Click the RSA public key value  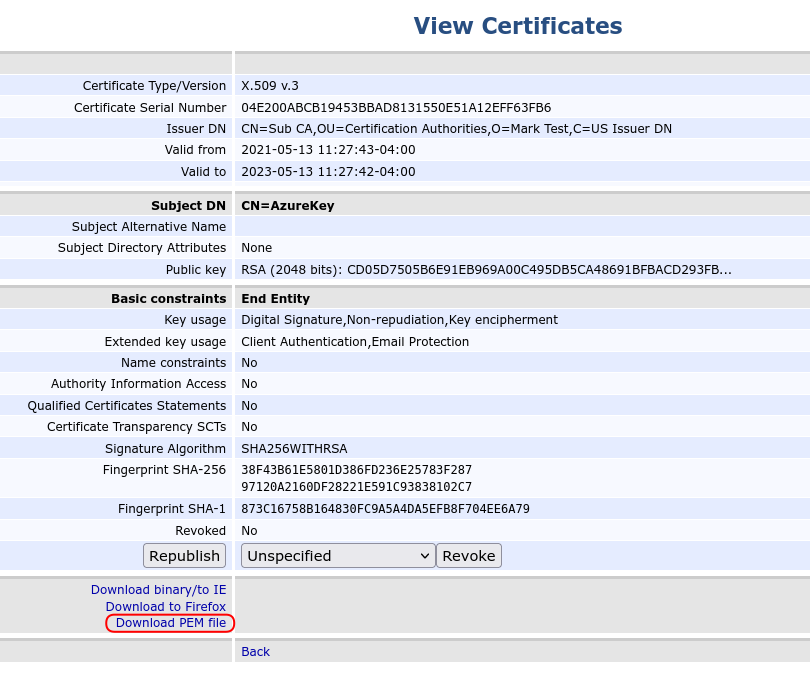[486, 270]
